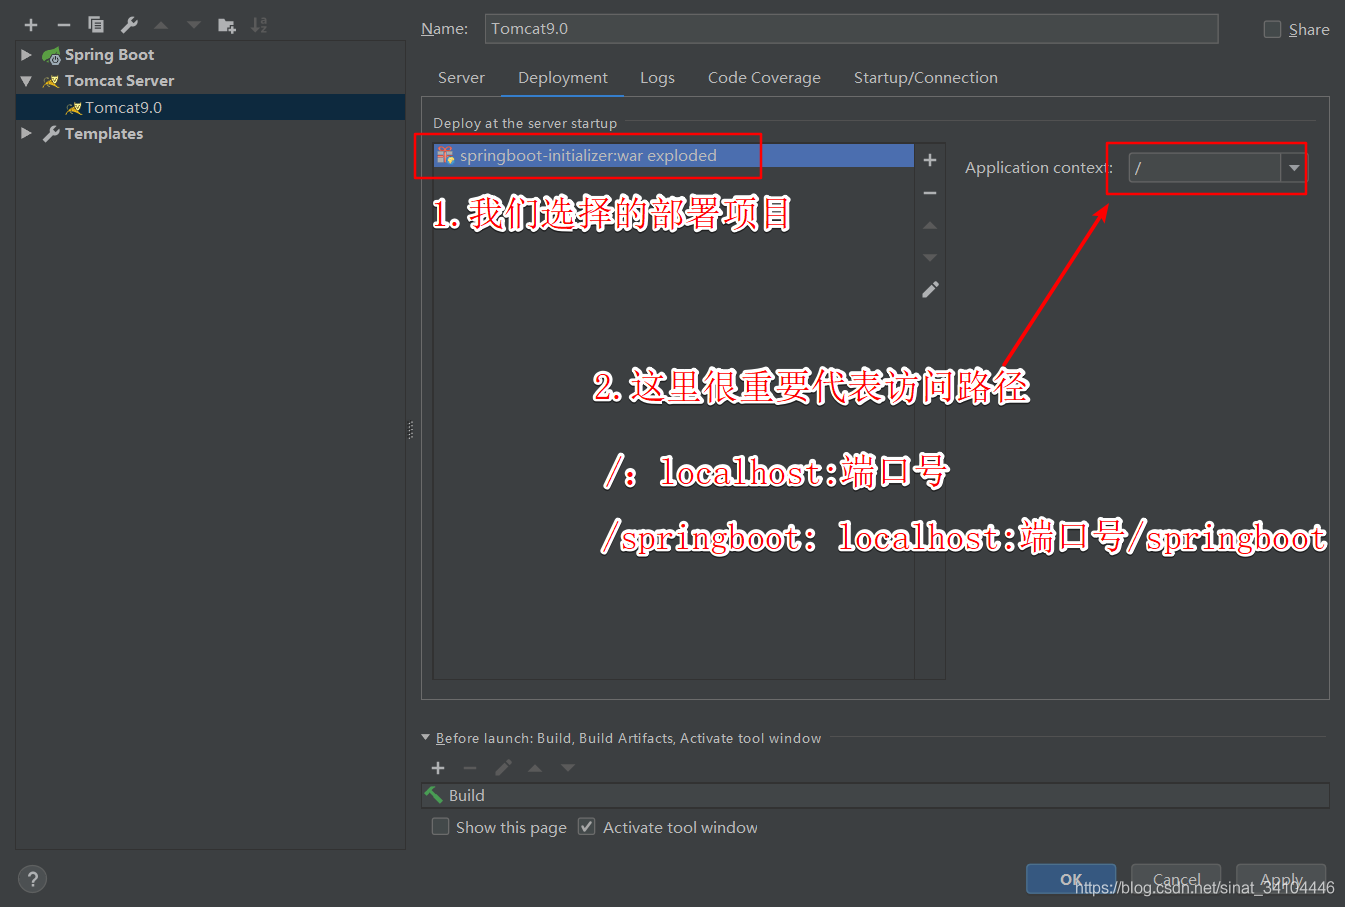Screen dimensions: 1345x907
Task: Enable Show this page
Action: pos(440,827)
